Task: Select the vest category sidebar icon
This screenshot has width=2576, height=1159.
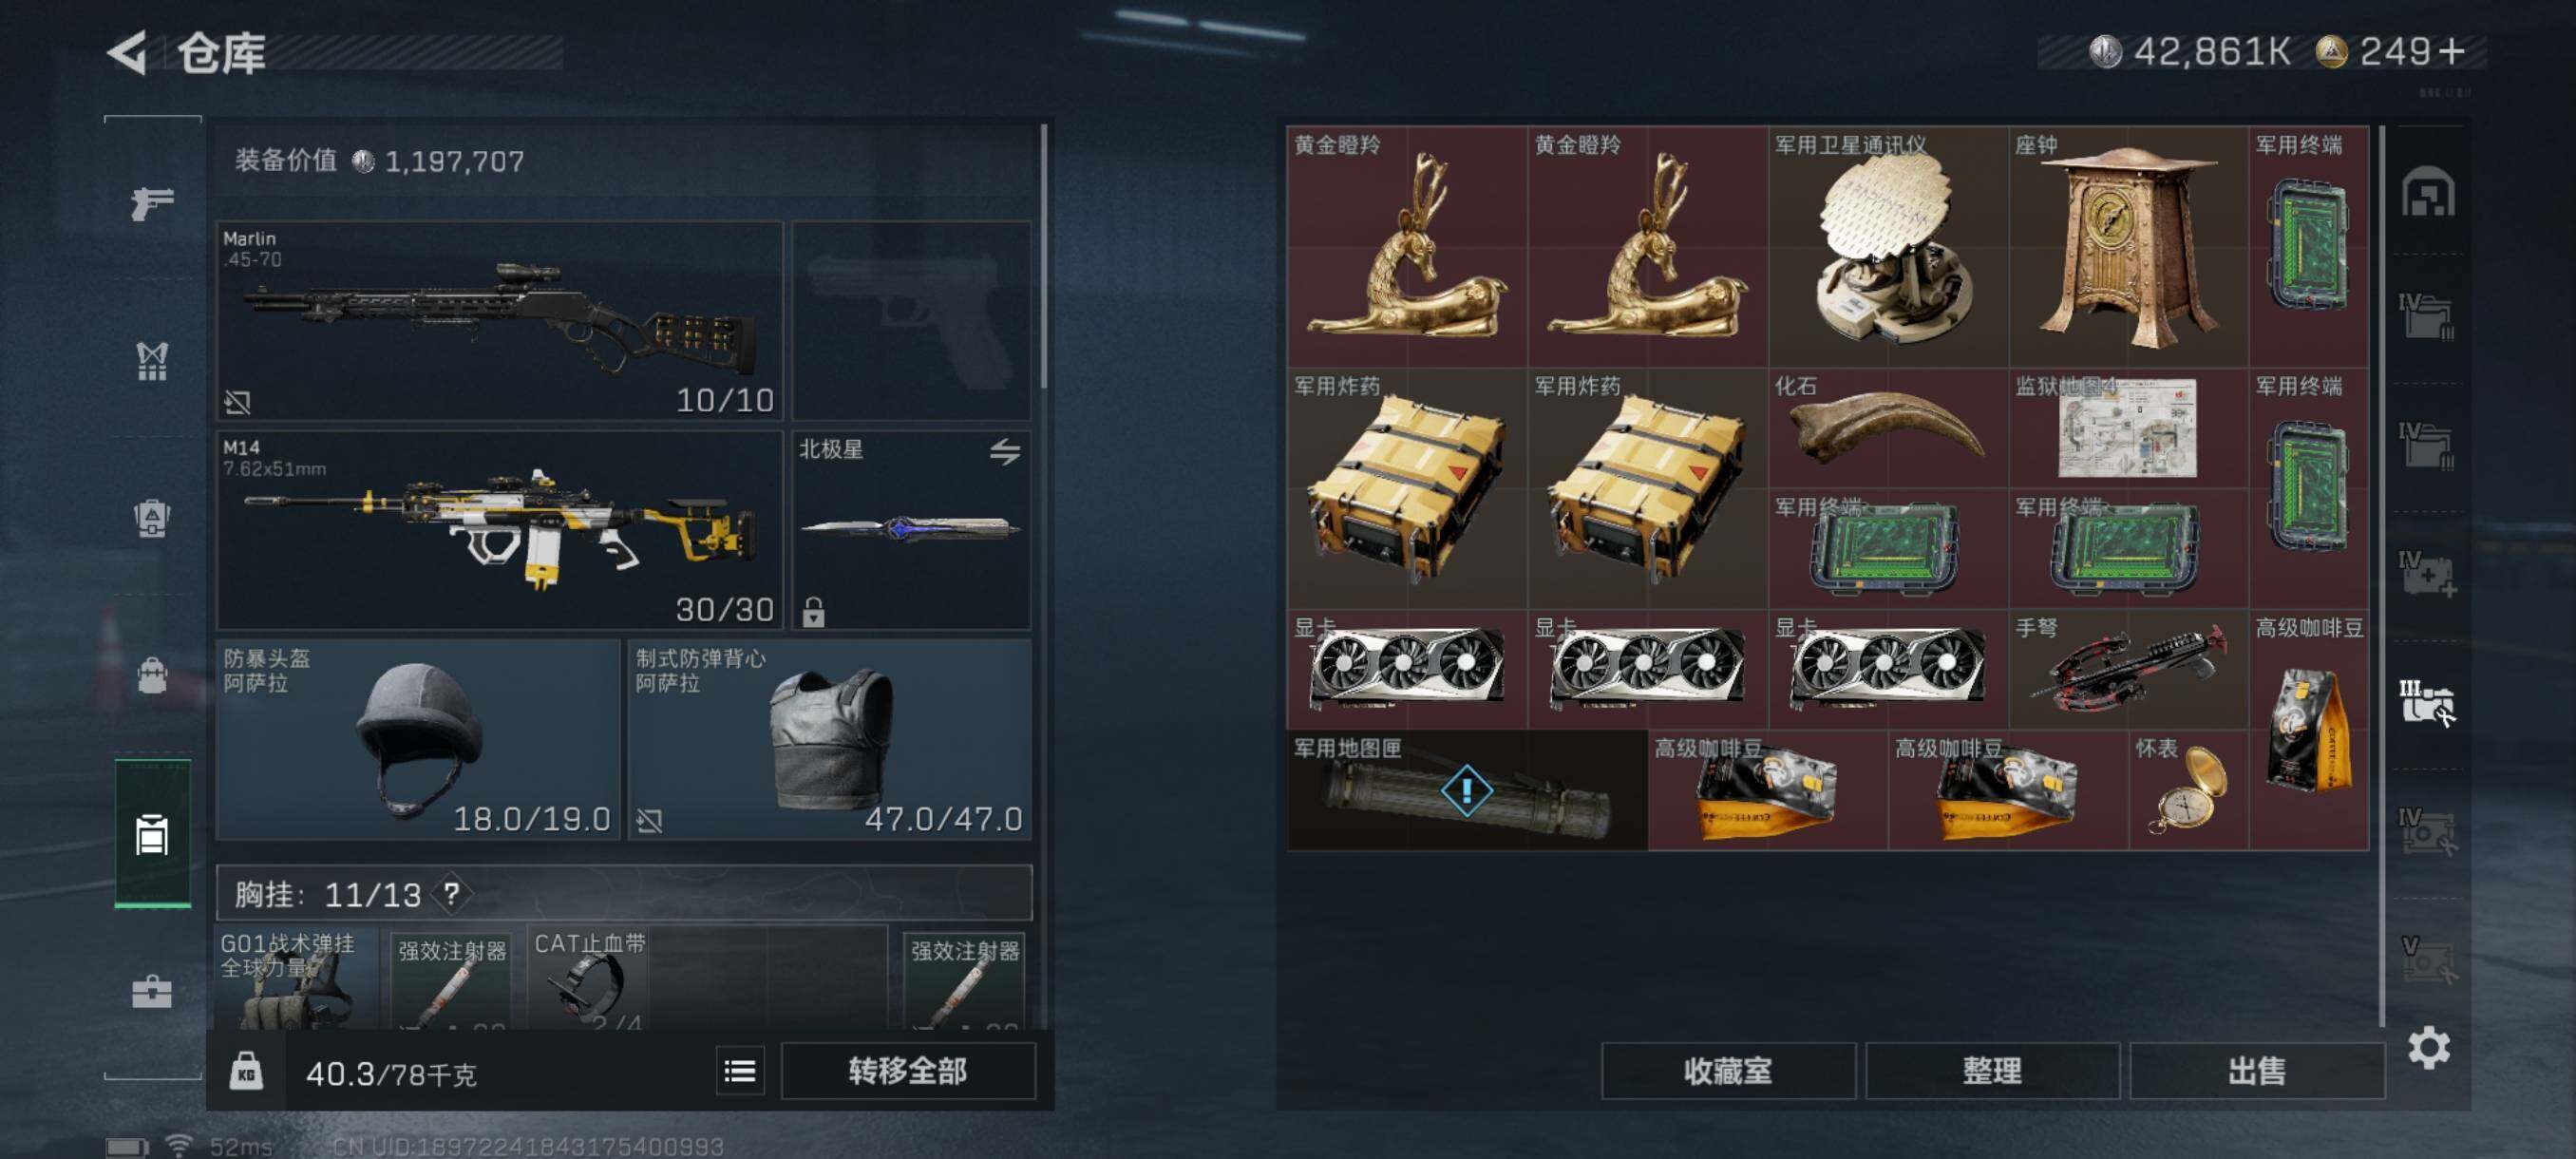Action: [152, 361]
